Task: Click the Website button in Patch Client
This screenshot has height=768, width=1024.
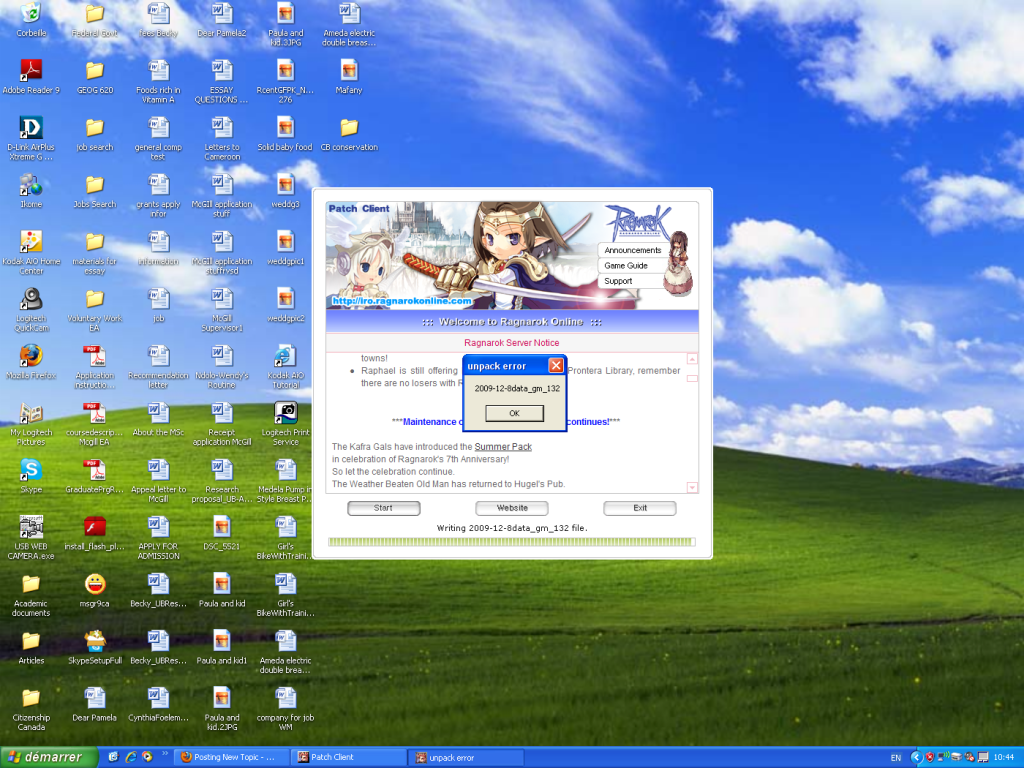Action: pyautogui.click(x=512, y=508)
